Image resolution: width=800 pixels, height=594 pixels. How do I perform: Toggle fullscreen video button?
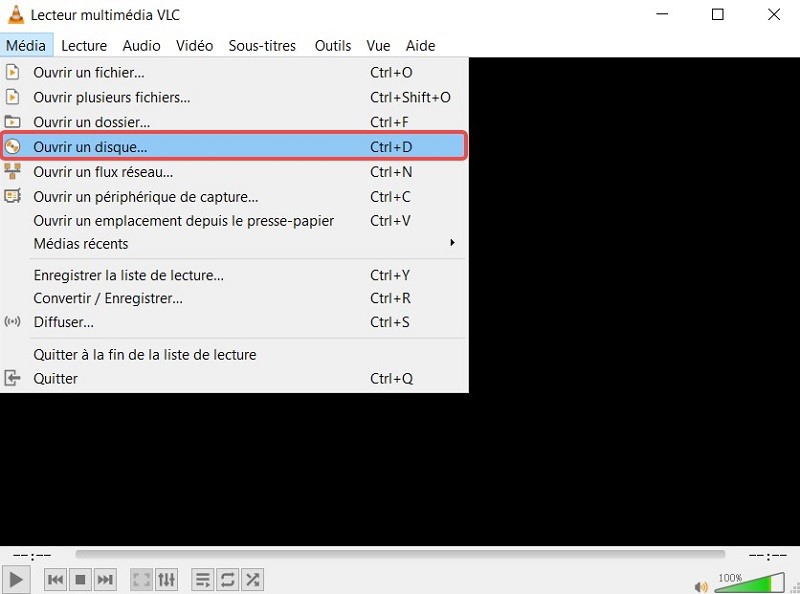141,580
